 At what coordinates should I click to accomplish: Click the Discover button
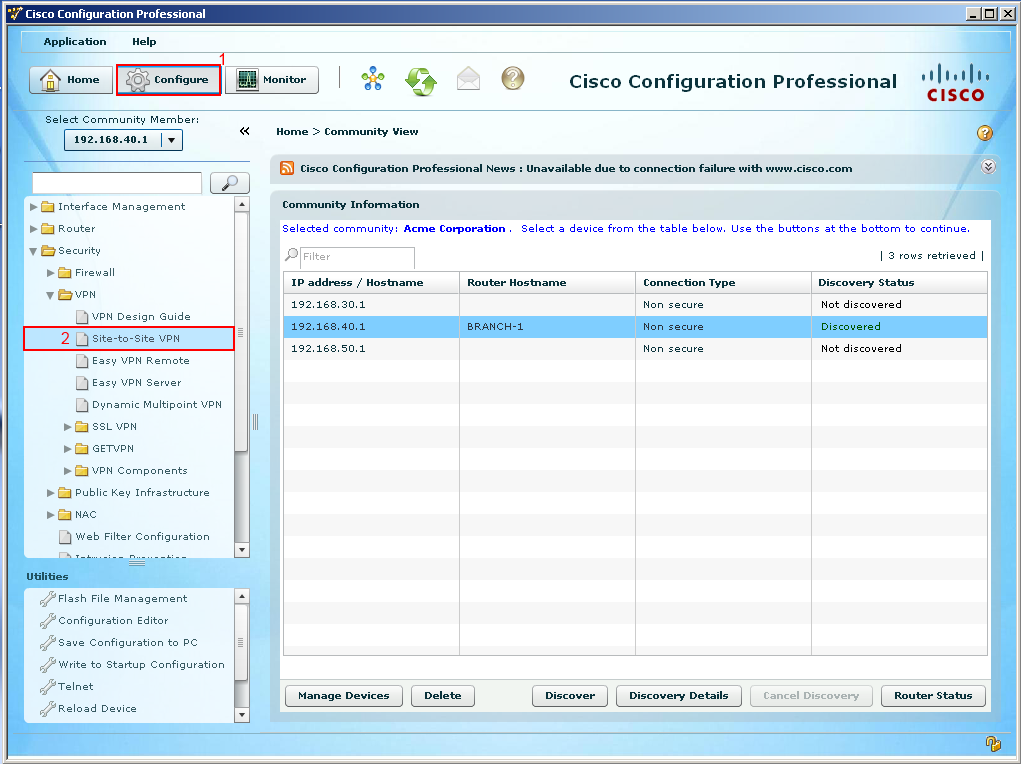pos(570,696)
